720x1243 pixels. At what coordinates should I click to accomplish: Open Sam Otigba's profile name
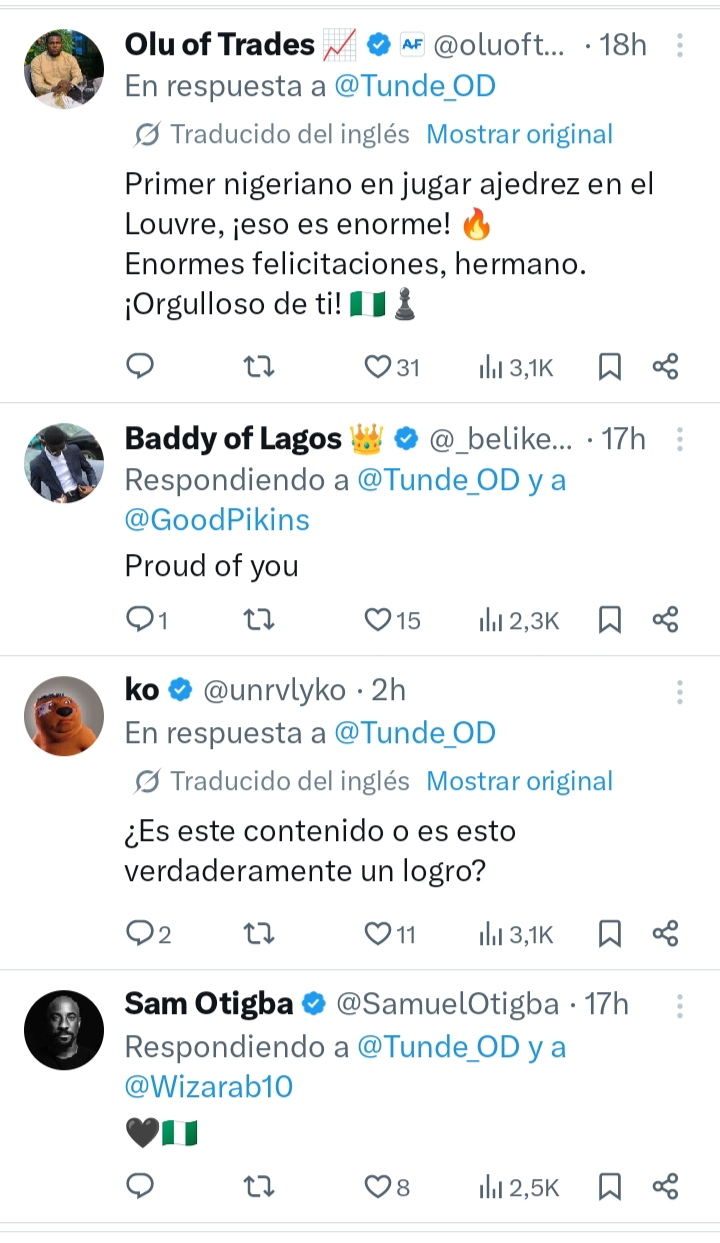209,1004
